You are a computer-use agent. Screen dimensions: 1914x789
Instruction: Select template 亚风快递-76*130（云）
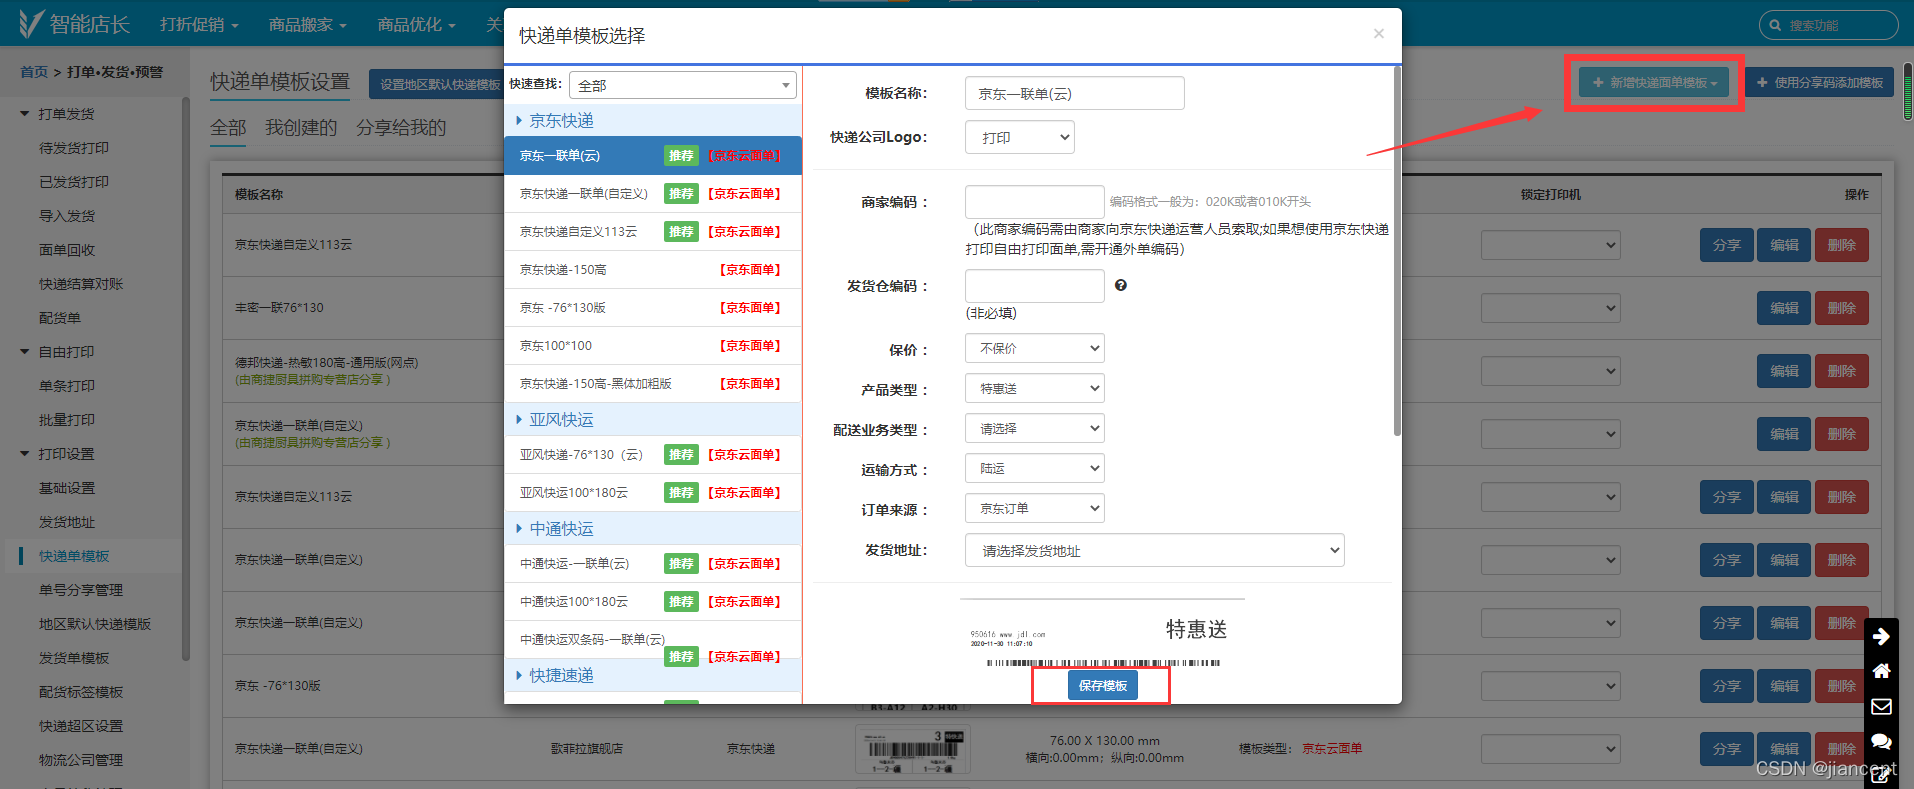(x=653, y=455)
